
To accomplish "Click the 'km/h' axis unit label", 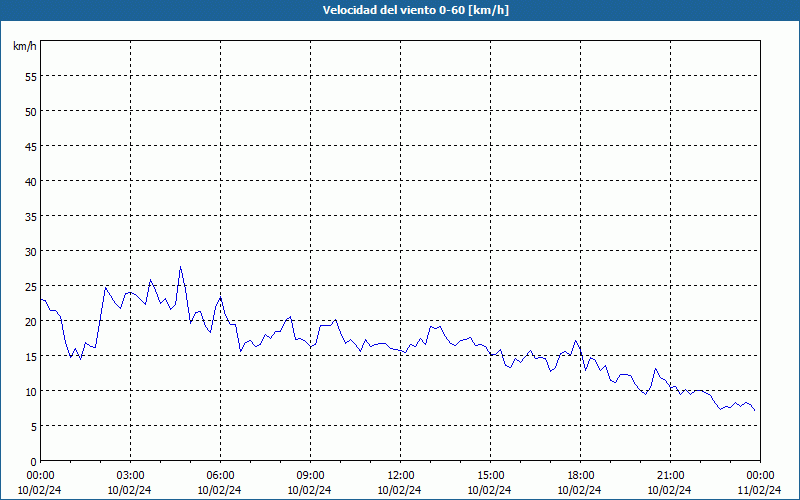I will tap(25, 46).
